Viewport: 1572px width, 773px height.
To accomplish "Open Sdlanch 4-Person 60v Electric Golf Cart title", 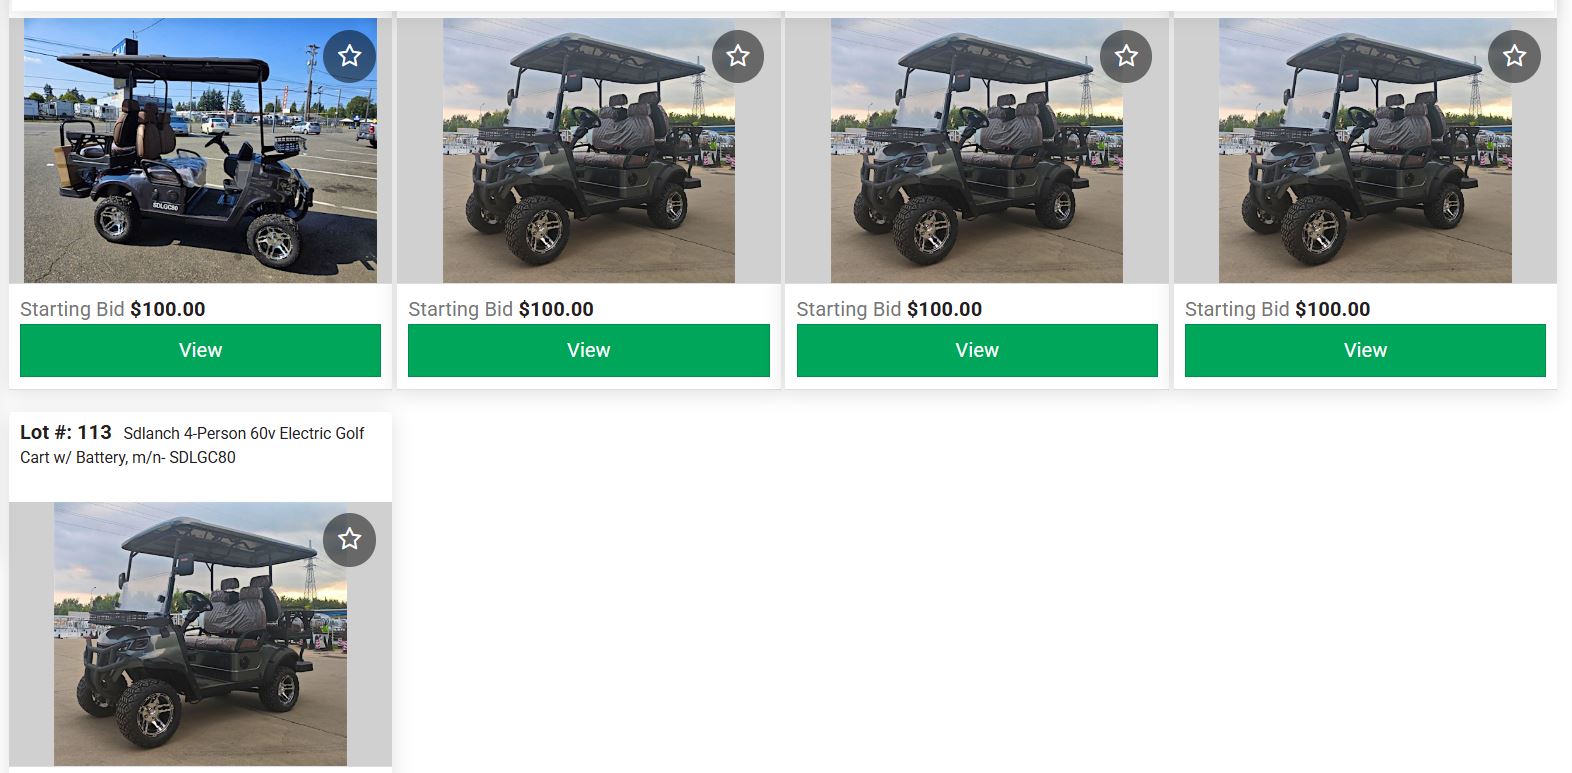I will click(x=192, y=445).
